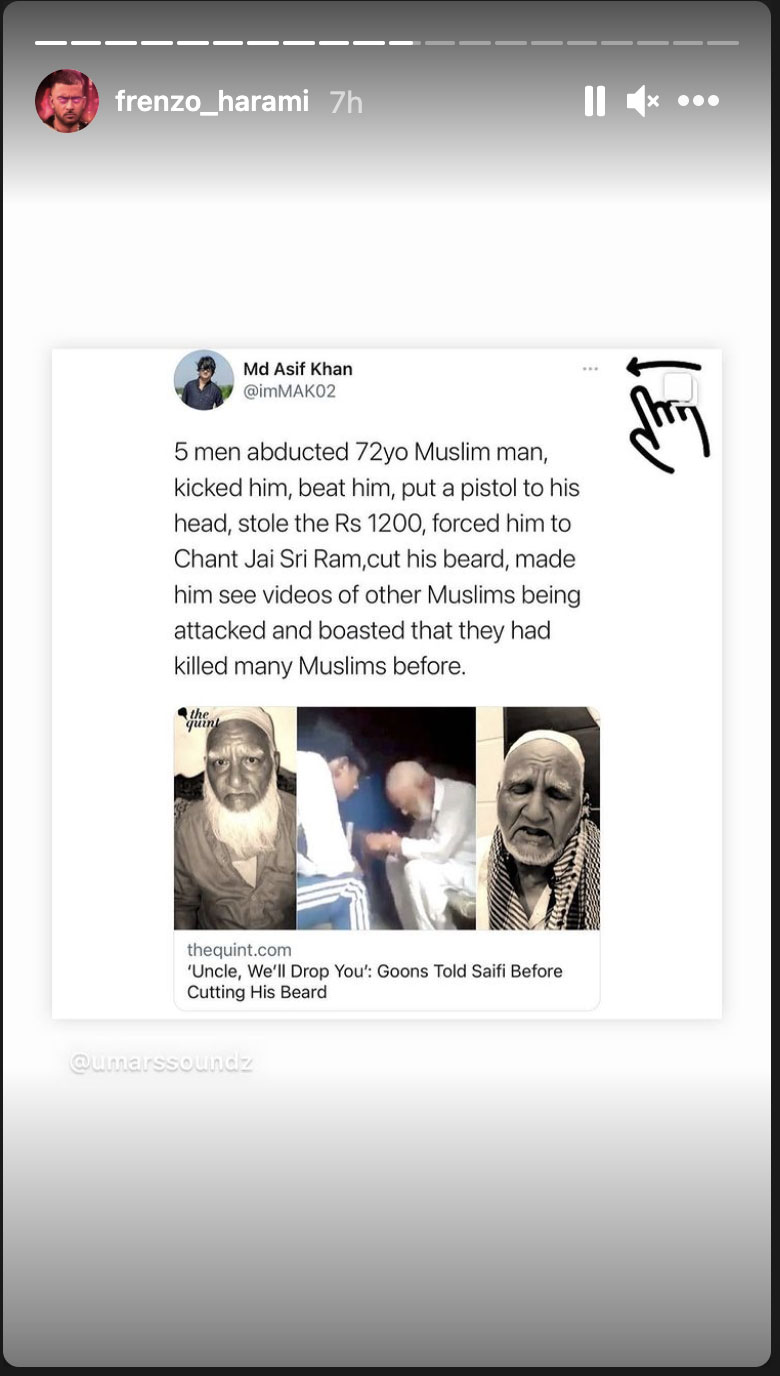Unmute story audio via speaker icon
This screenshot has width=780, height=1376.
[643, 101]
